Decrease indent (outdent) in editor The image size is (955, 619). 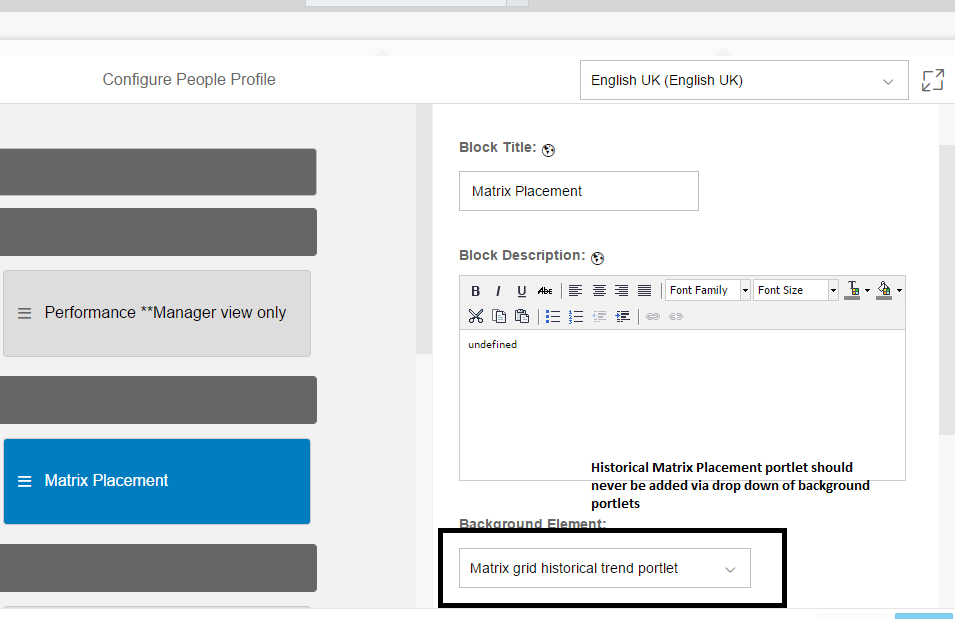[x=599, y=316]
